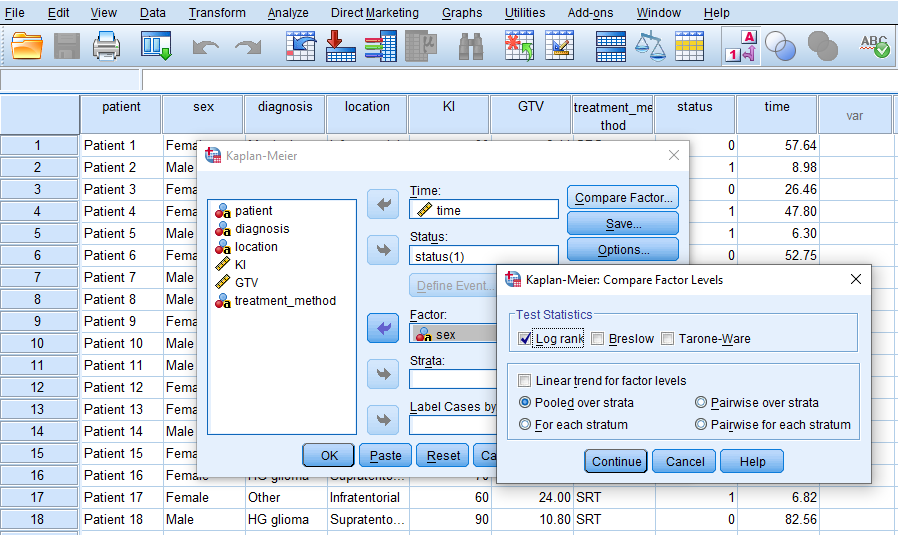Toggle the Value labels icon

tap(741, 46)
